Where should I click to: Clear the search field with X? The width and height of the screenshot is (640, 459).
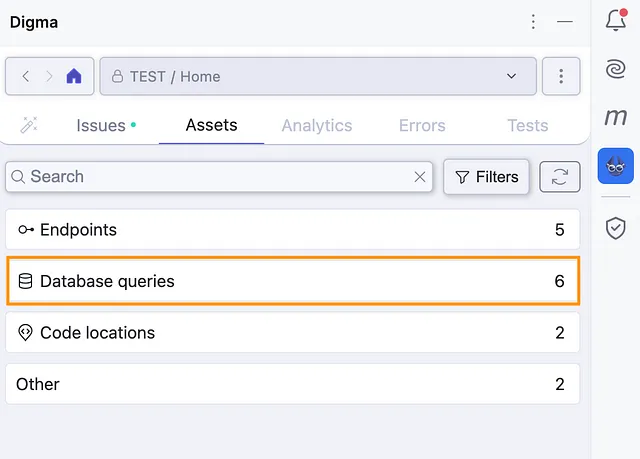(420, 177)
